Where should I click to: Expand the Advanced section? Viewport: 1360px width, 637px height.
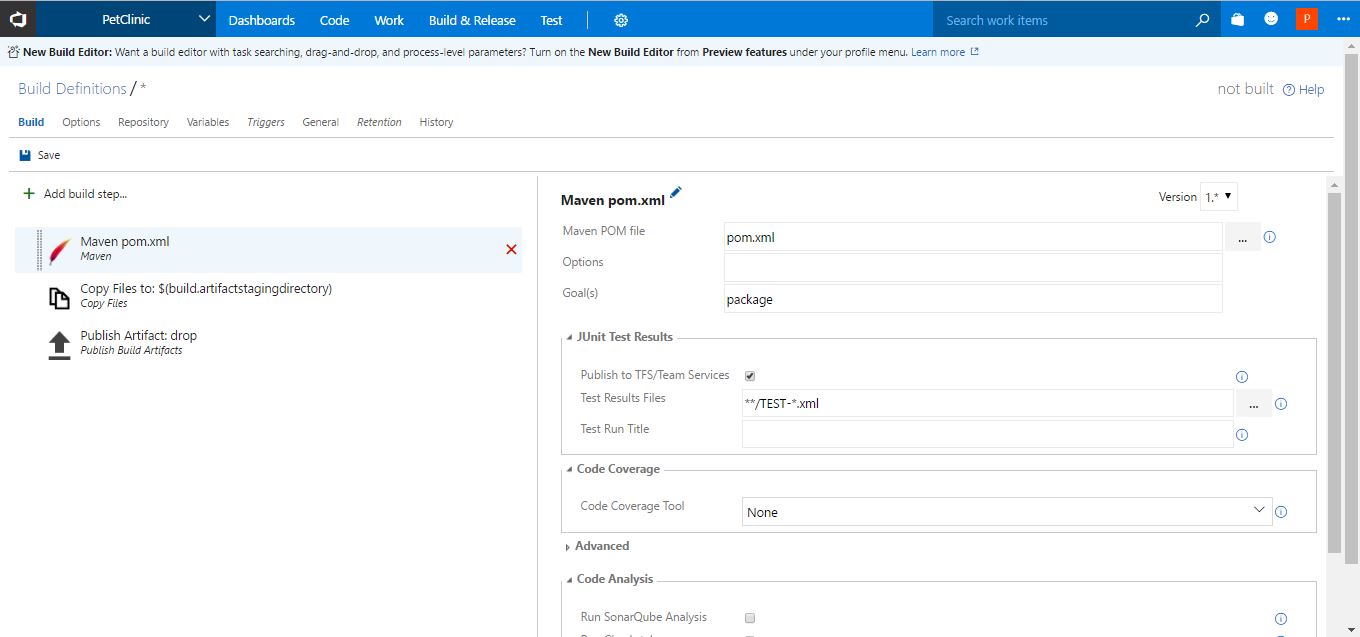point(596,546)
